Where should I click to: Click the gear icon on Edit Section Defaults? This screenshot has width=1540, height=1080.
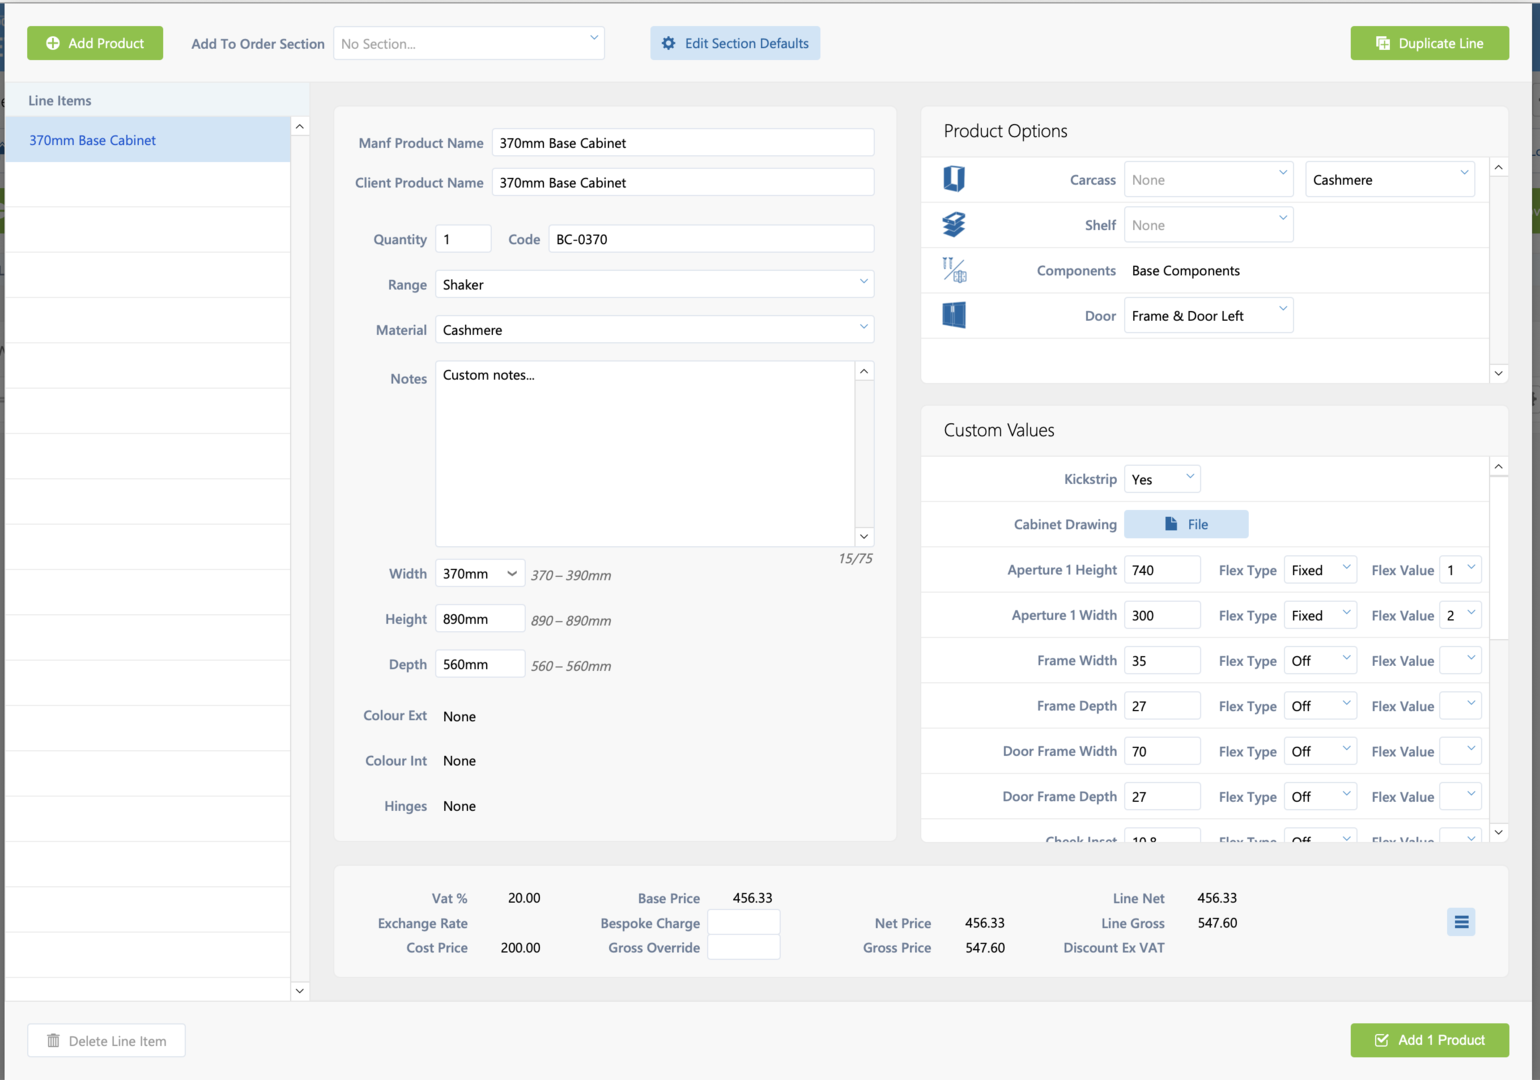669,43
